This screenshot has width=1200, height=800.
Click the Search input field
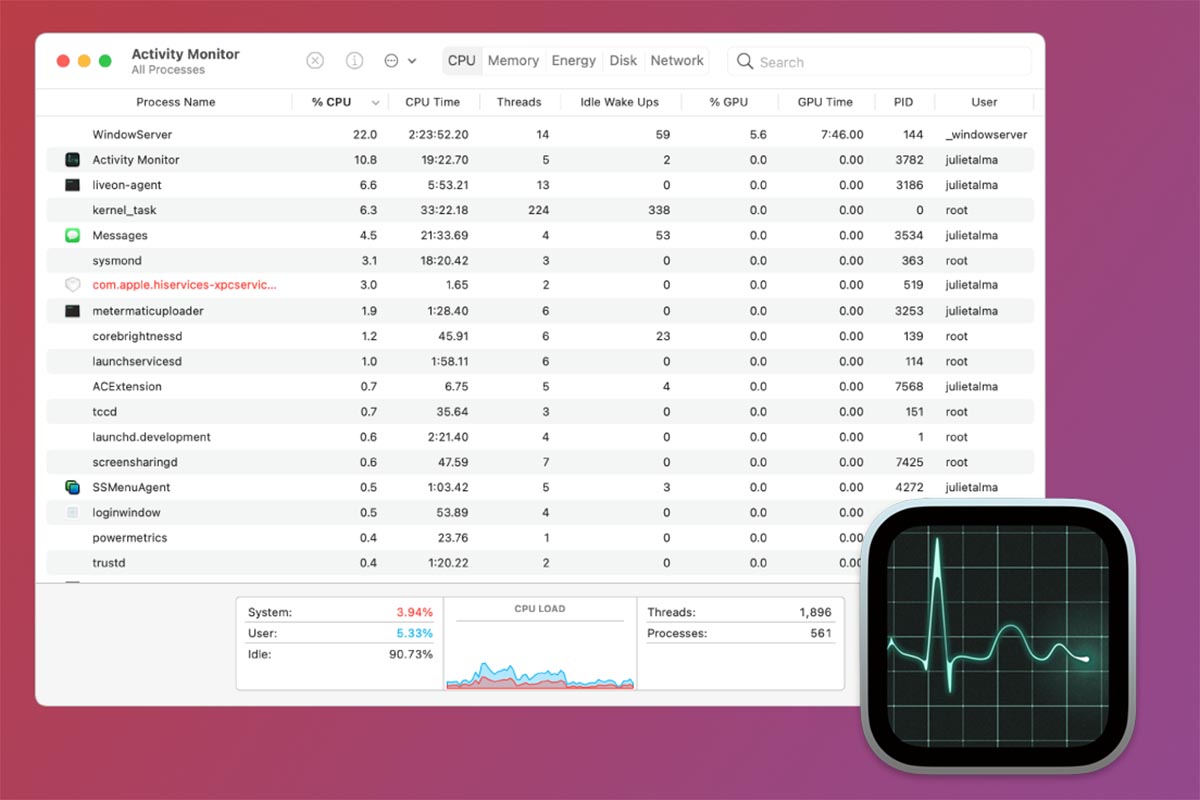click(890, 62)
